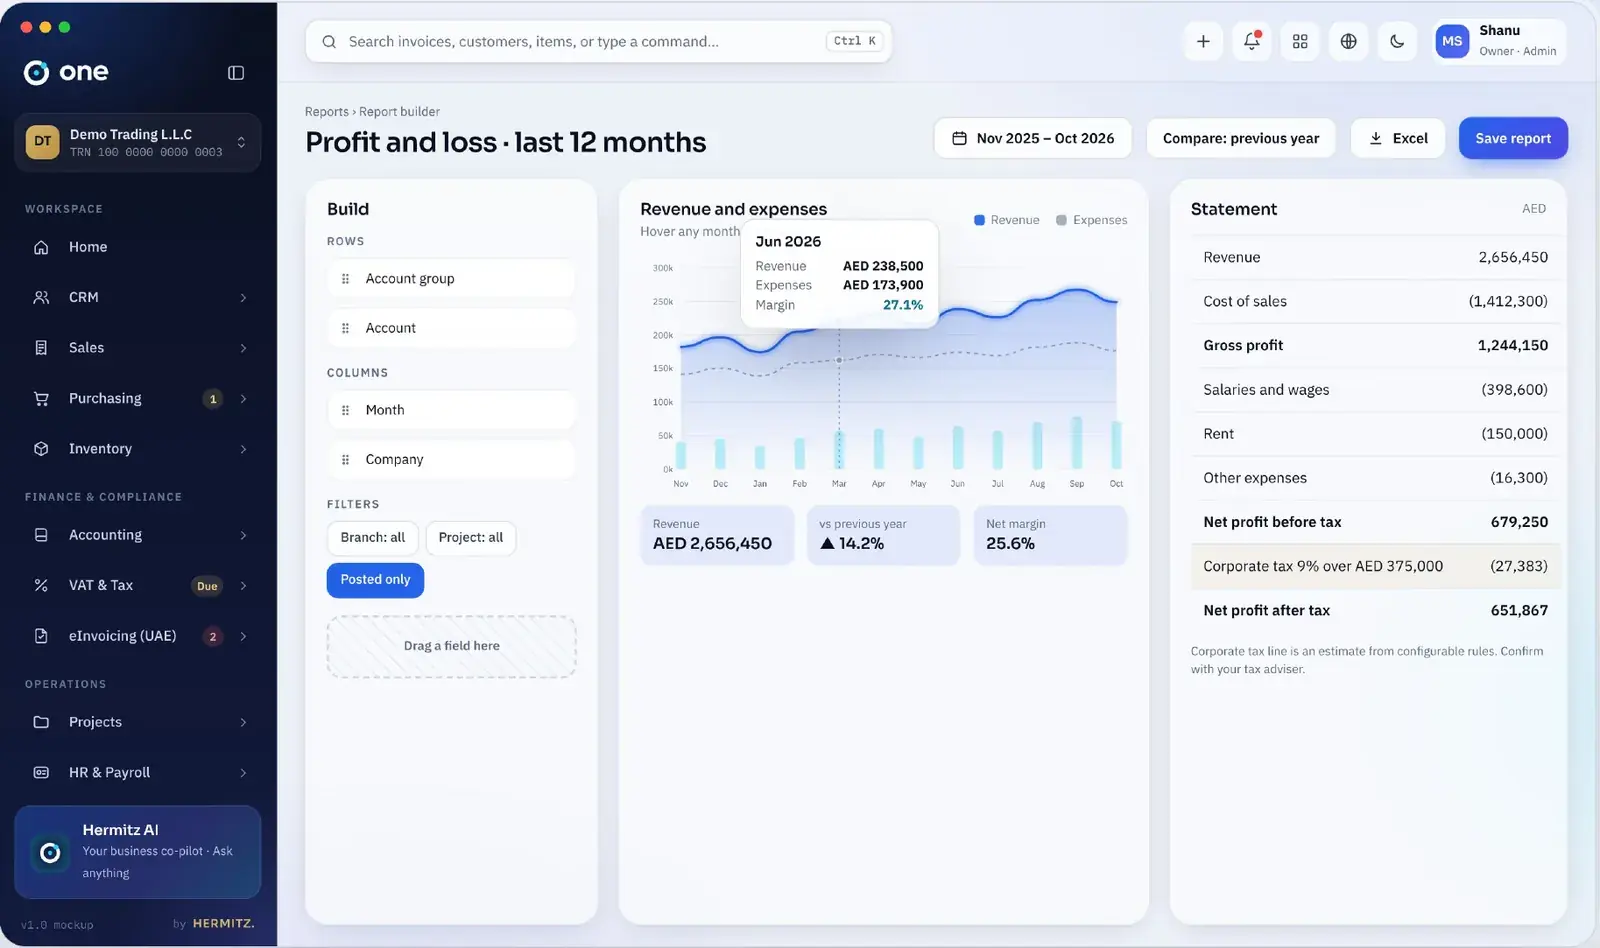This screenshot has height=948, width=1600.
Task: Click the Gross profit statement row
Action: (x=1375, y=345)
